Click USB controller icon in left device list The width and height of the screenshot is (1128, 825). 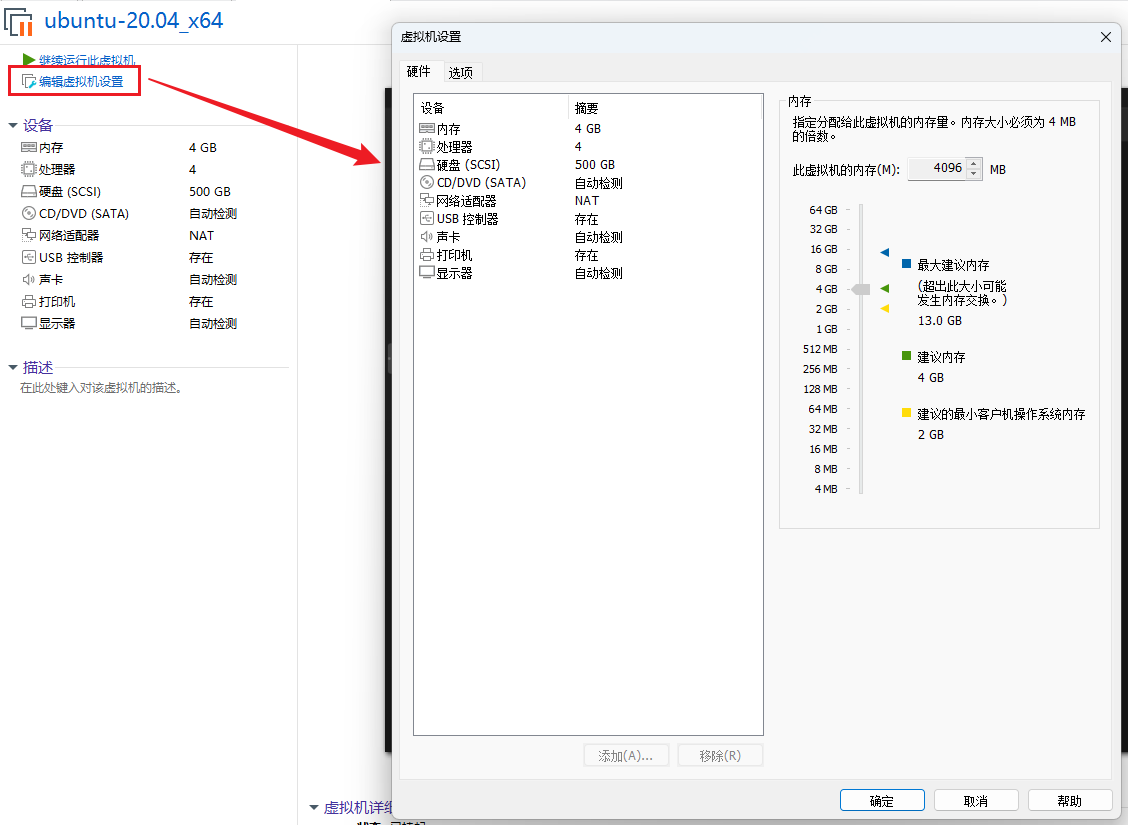(x=29, y=257)
